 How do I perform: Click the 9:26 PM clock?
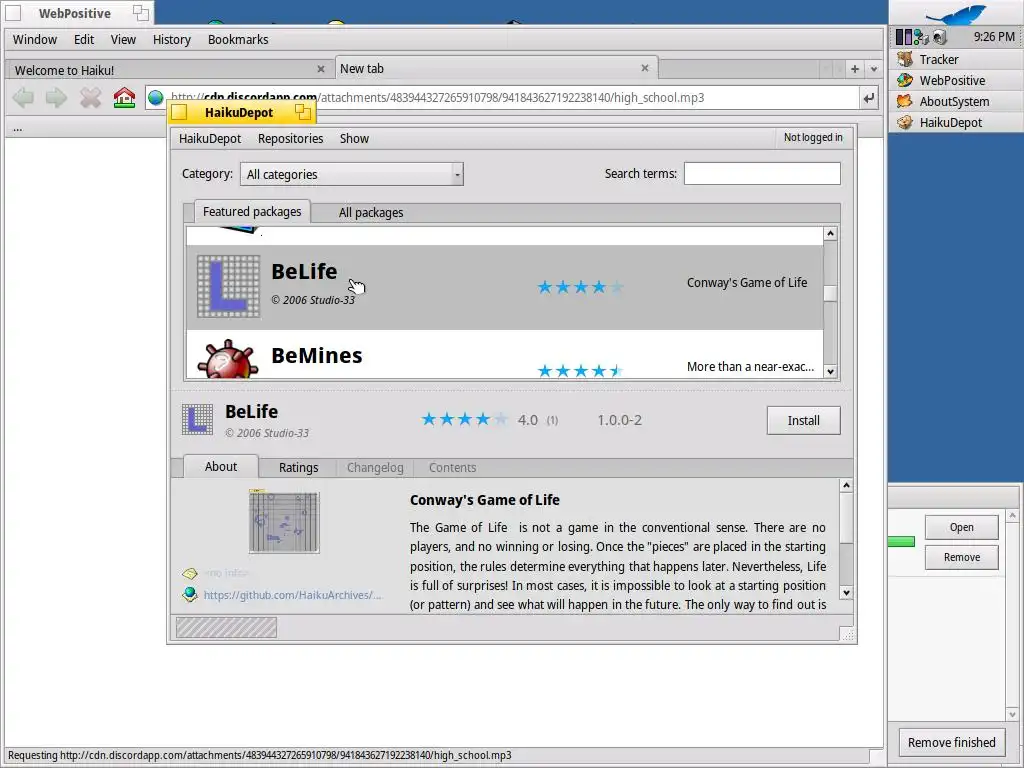coord(994,37)
